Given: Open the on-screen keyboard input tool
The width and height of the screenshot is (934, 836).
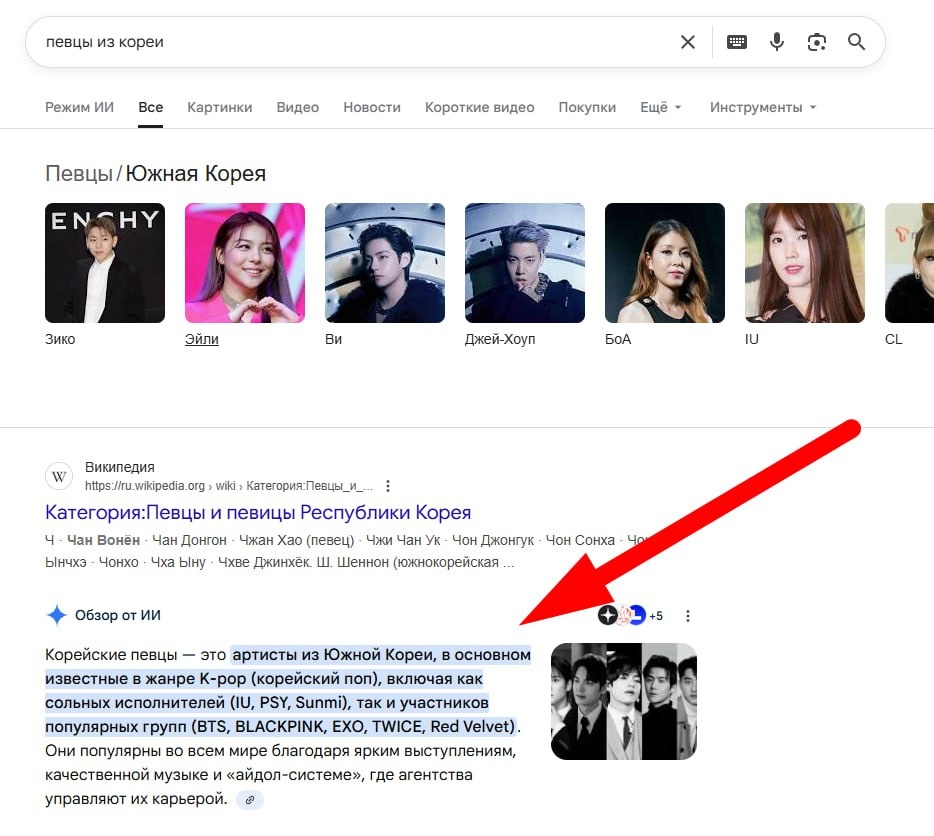Looking at the screenshot, I should coord(737,42).
